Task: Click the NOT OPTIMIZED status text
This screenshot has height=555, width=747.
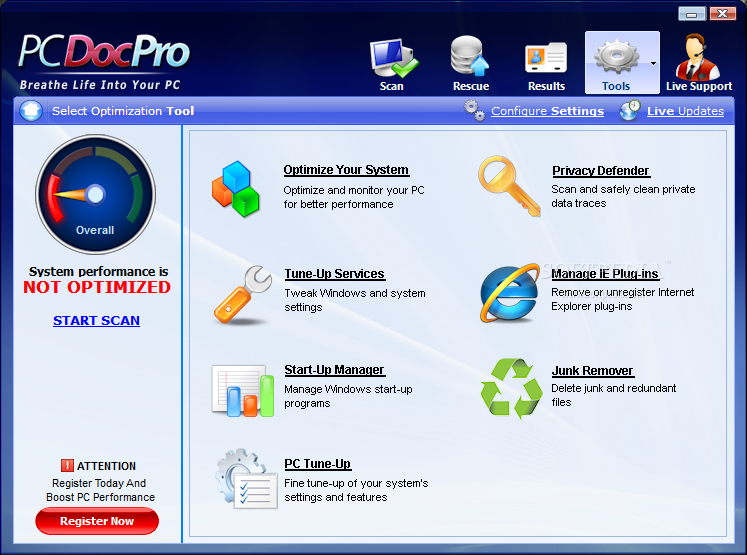Action: click(97, 287)
